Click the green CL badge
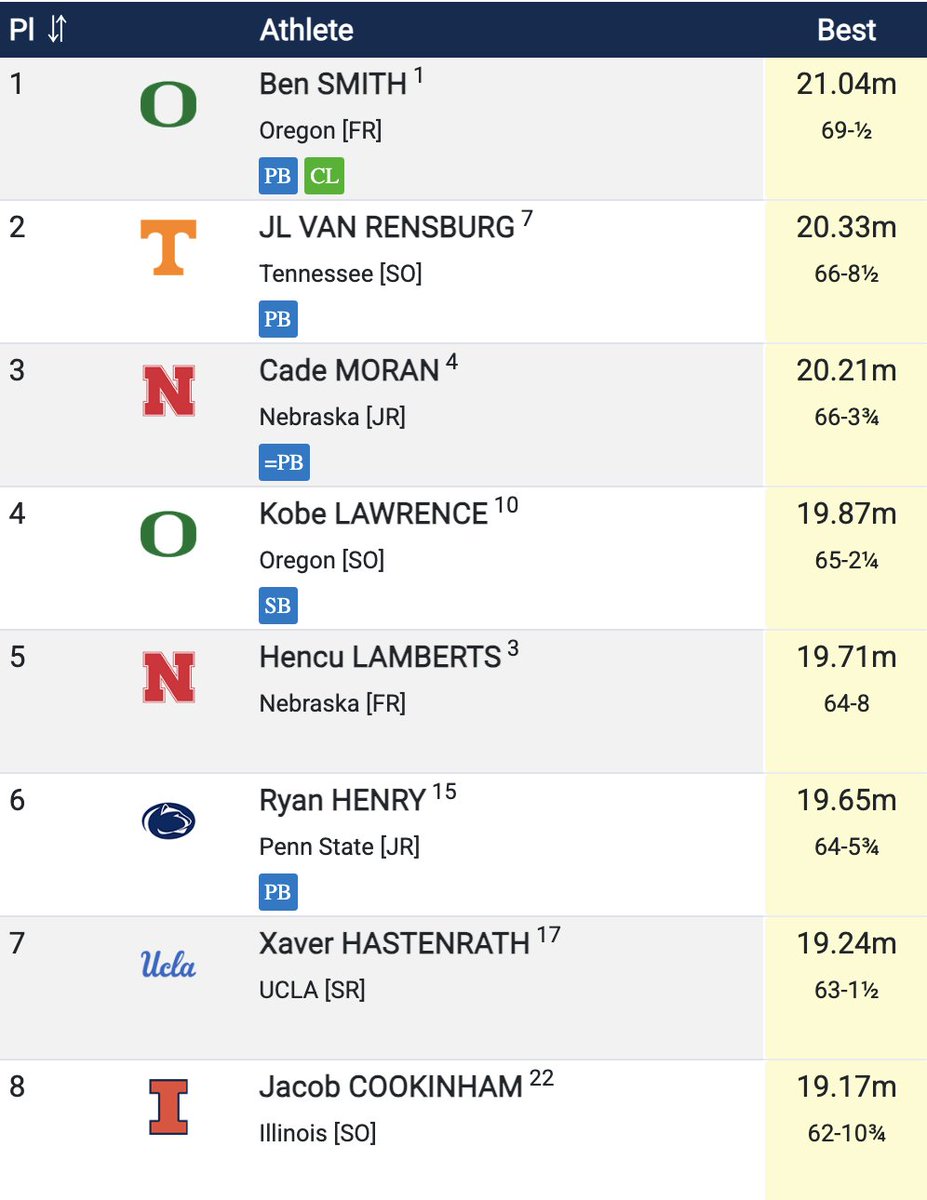The image size is (927, 1200). 324,177
